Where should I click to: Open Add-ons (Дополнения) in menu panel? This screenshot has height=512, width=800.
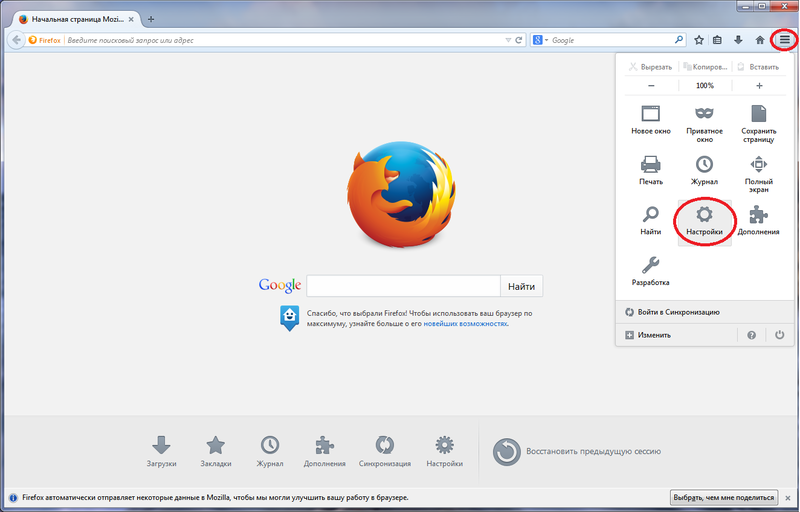click(x=759, y=221)
